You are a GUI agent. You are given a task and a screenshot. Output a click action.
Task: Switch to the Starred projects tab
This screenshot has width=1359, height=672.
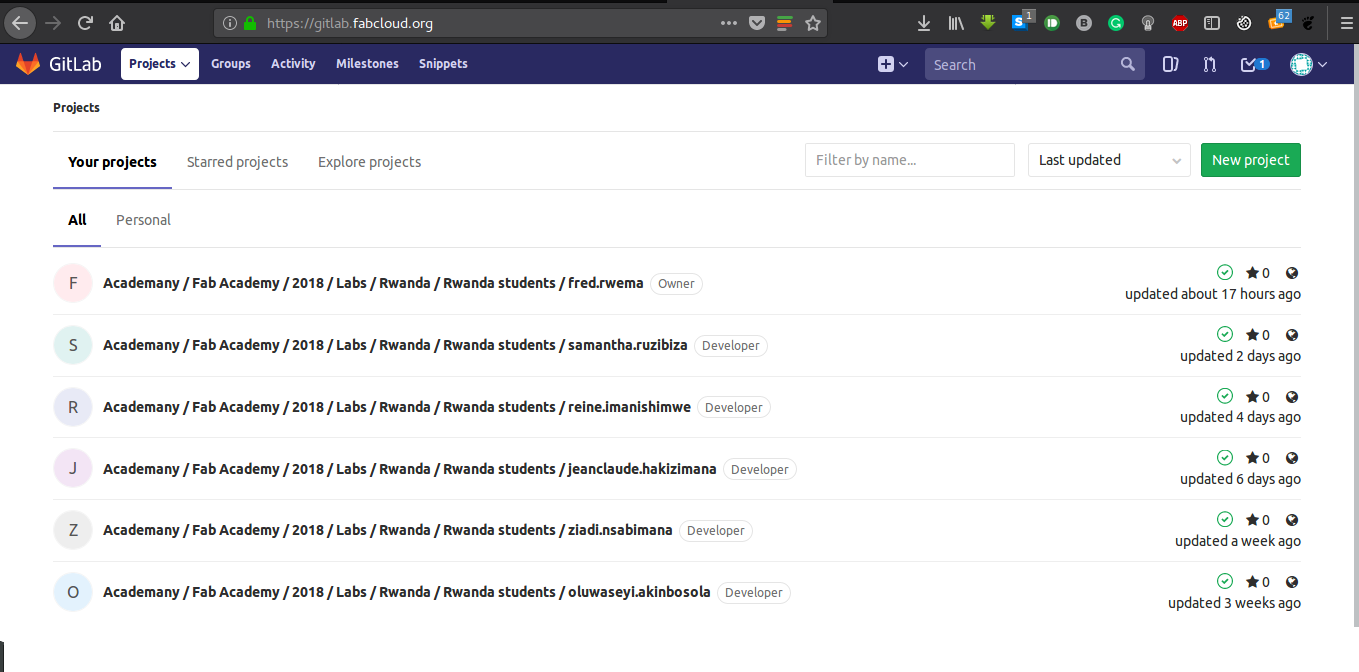(x=237, y=161)
